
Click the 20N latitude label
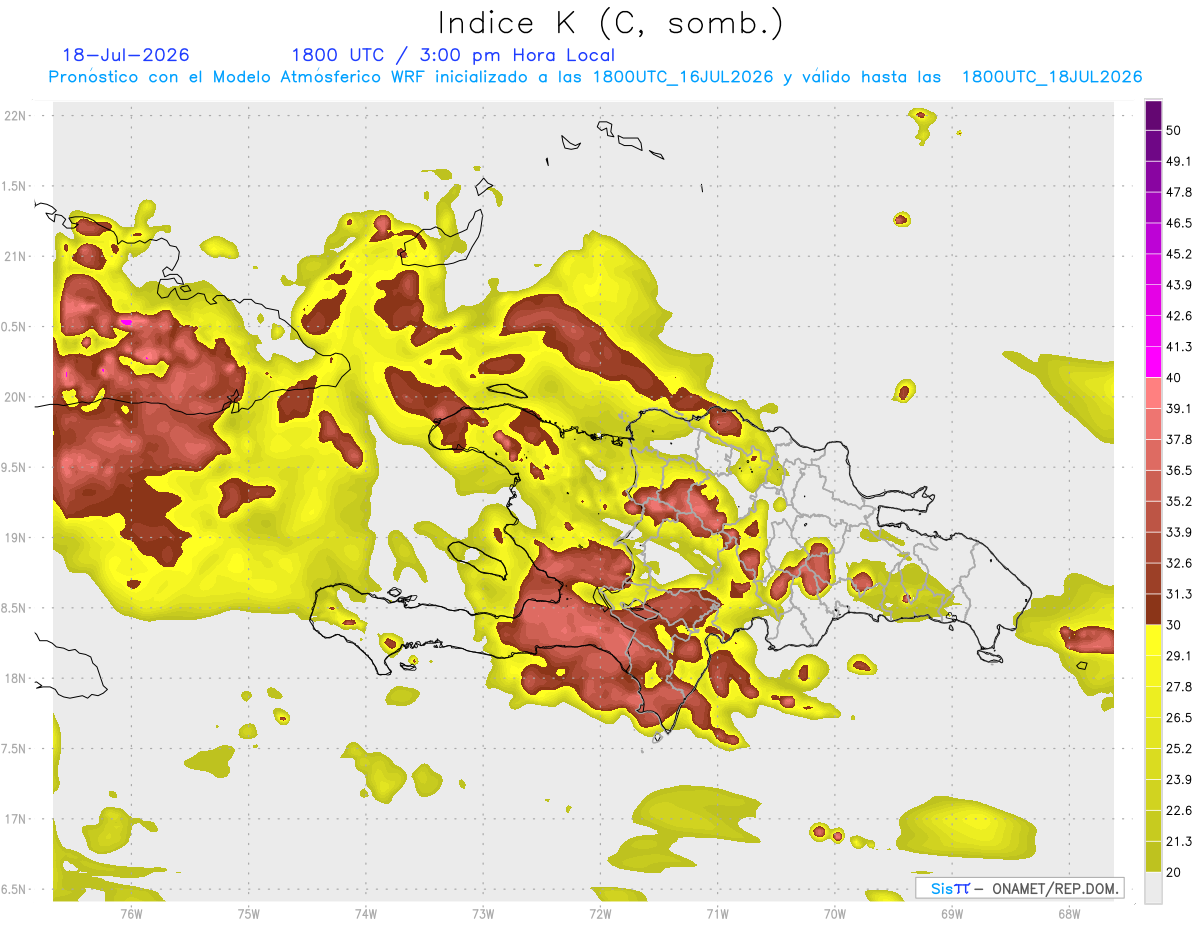click(x=16, y=397)
